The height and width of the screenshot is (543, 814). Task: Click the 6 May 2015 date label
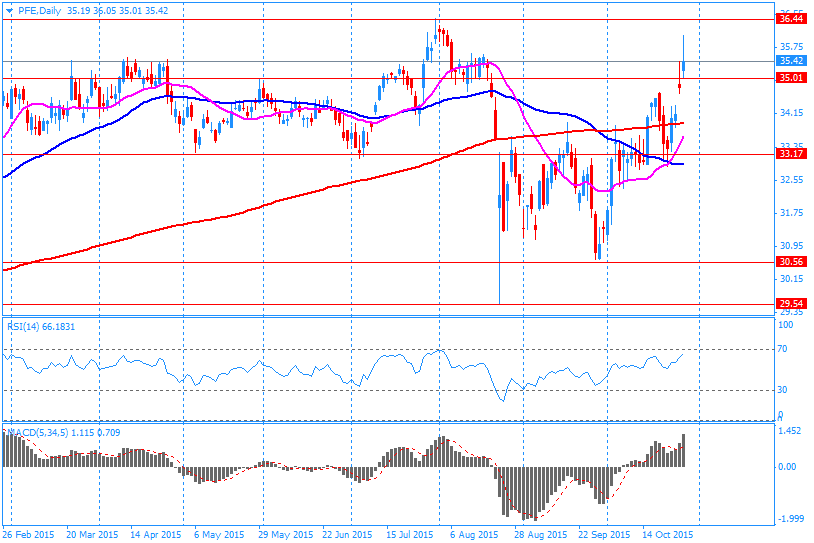219,535
